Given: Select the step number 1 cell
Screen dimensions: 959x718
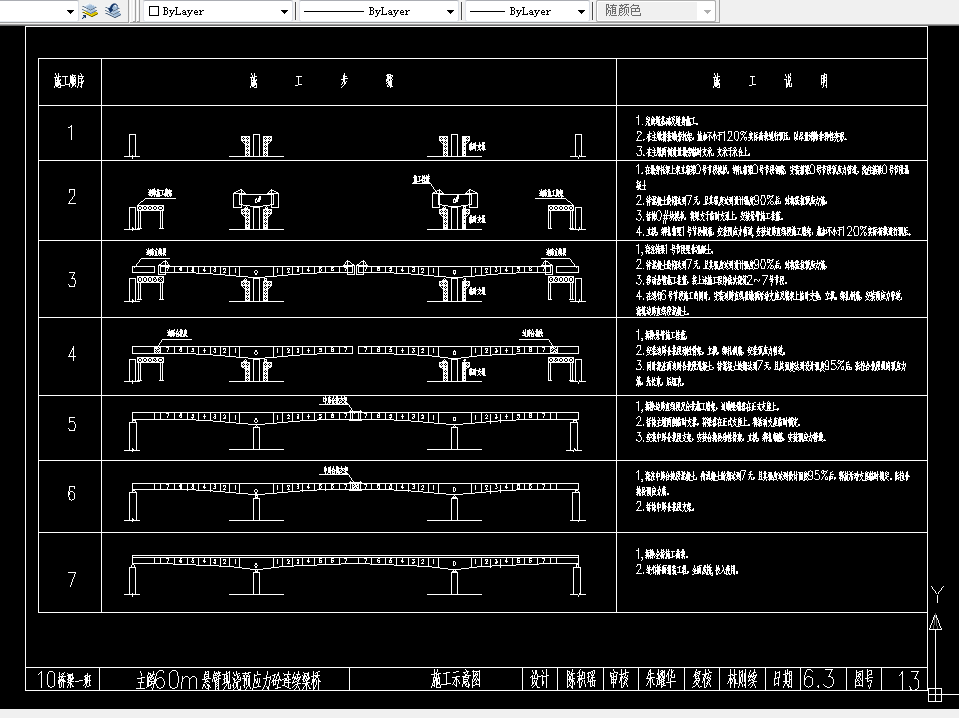Looking at the screenshot, I should (70, 133).
